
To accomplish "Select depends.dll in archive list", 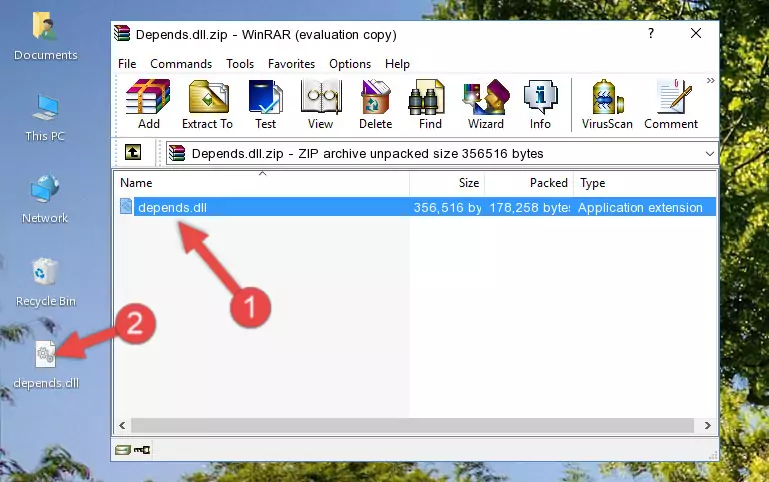I will pyautogui.click(x=172, y=207).
